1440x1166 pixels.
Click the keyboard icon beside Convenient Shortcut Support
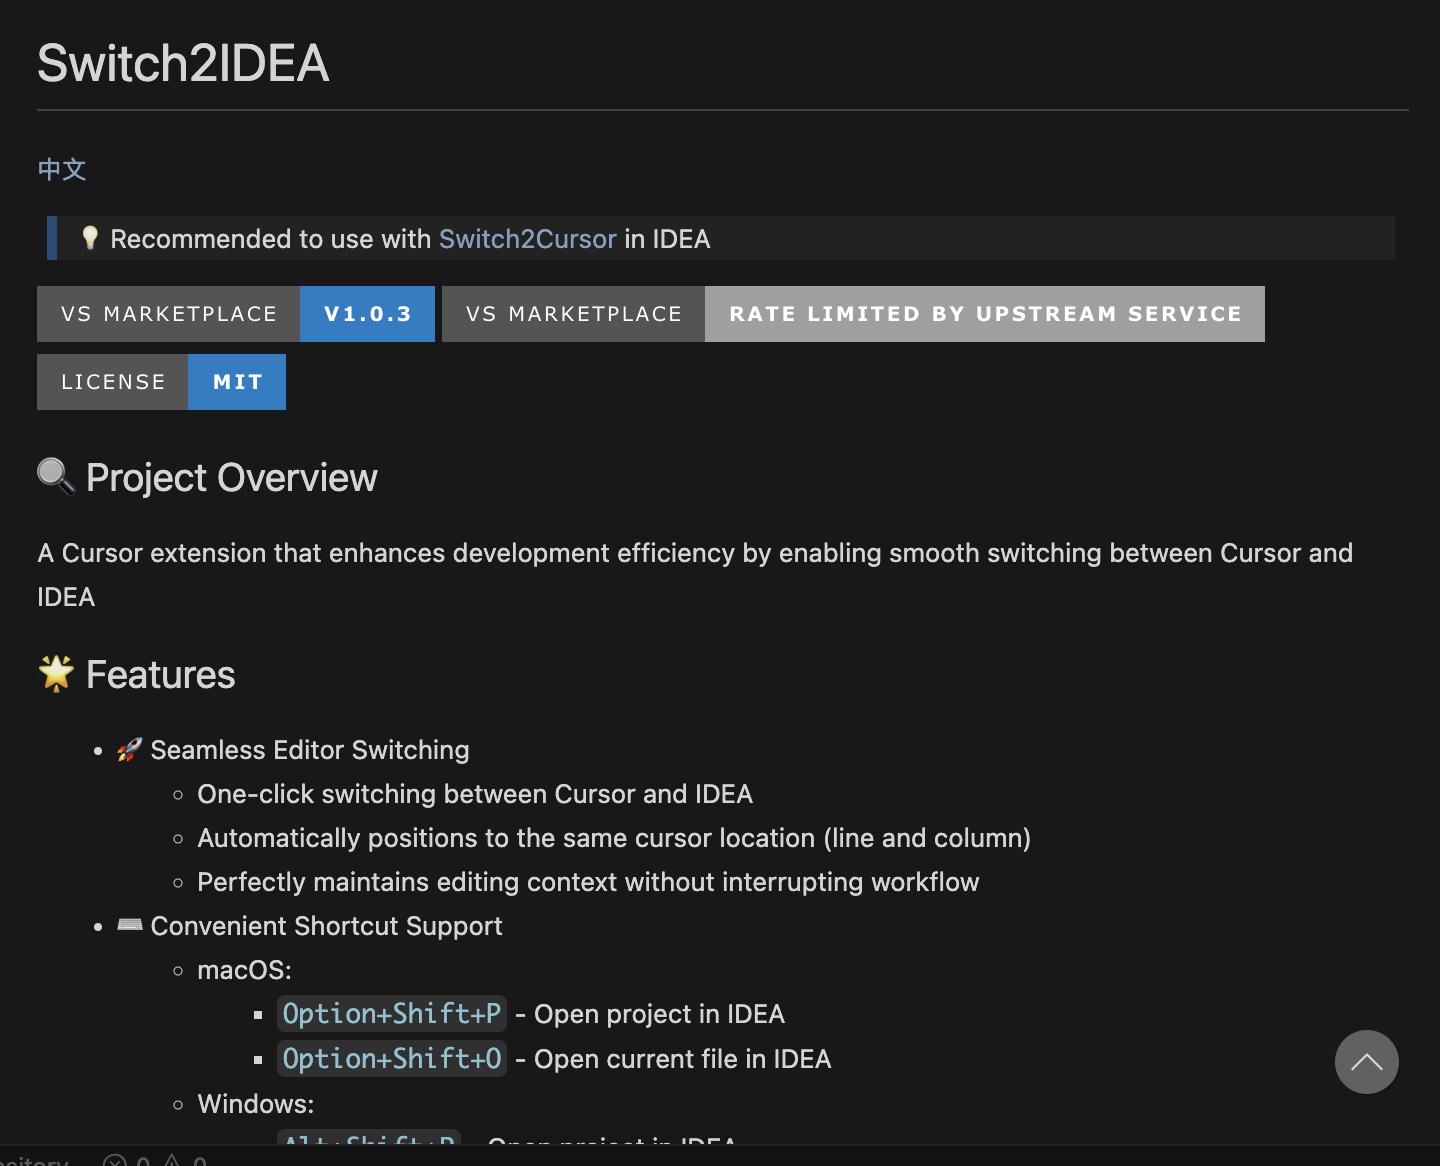coord(129,925)
